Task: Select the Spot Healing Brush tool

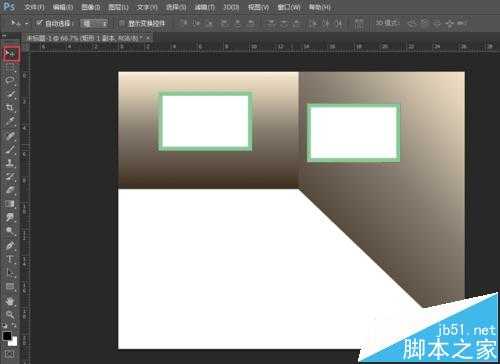Action: point(10,136)
